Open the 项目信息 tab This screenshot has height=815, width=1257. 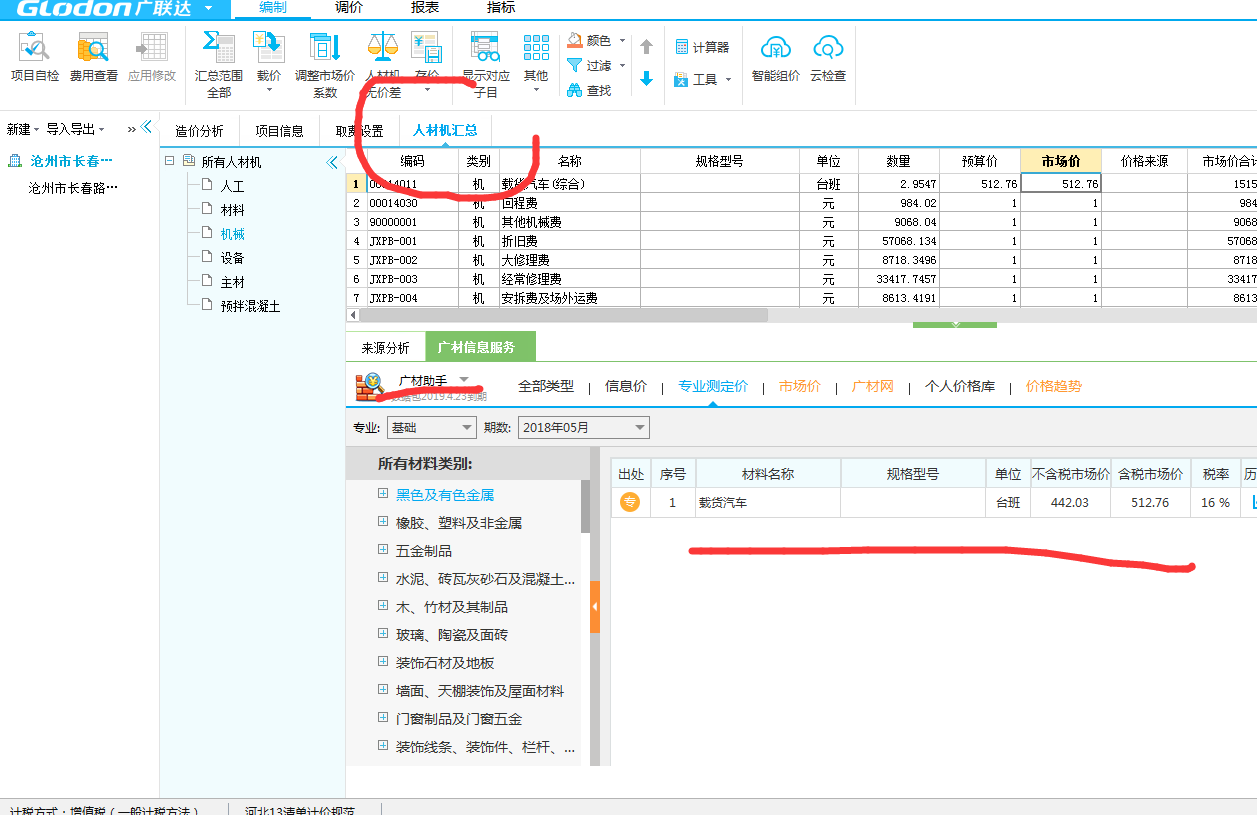(x=279, y=131)
